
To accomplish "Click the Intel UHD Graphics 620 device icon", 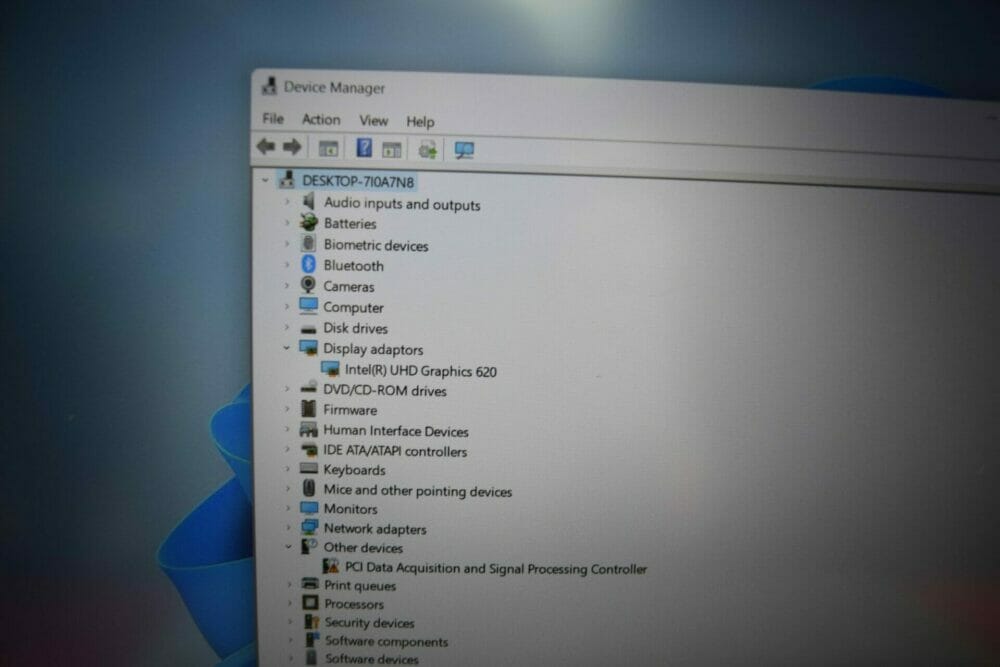I will [x=330, y=369].
